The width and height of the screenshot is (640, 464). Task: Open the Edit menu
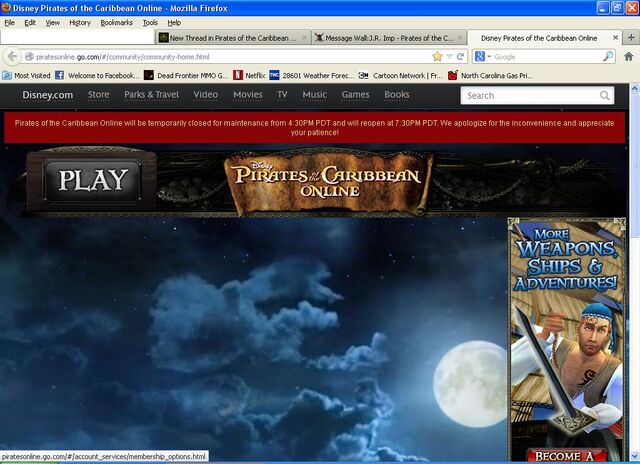tap(30, 23)
